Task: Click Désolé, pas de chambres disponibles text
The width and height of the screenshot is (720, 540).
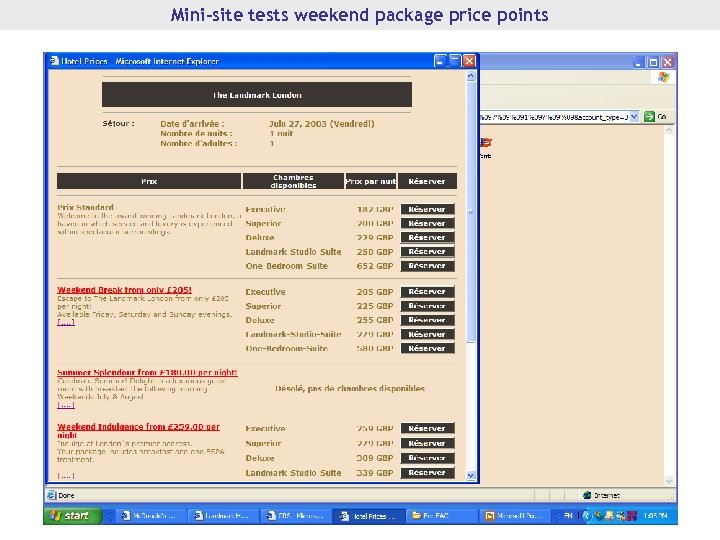Action: coord(350,388)
